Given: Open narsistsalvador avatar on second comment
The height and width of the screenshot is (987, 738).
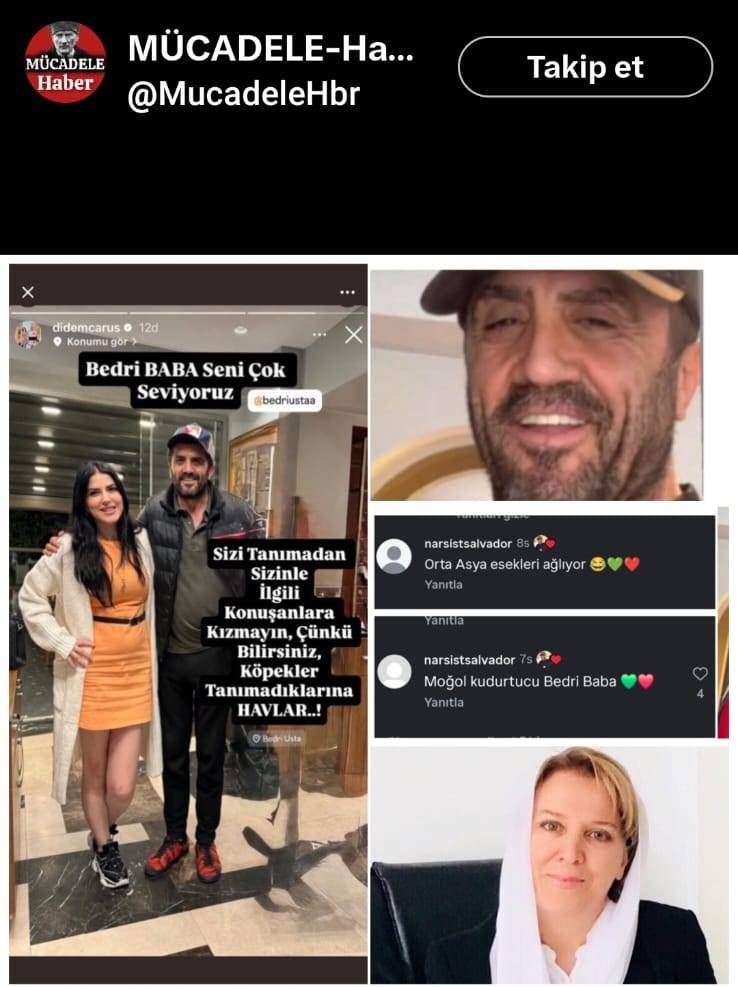Looking at the screenshot, I should 394,672.
